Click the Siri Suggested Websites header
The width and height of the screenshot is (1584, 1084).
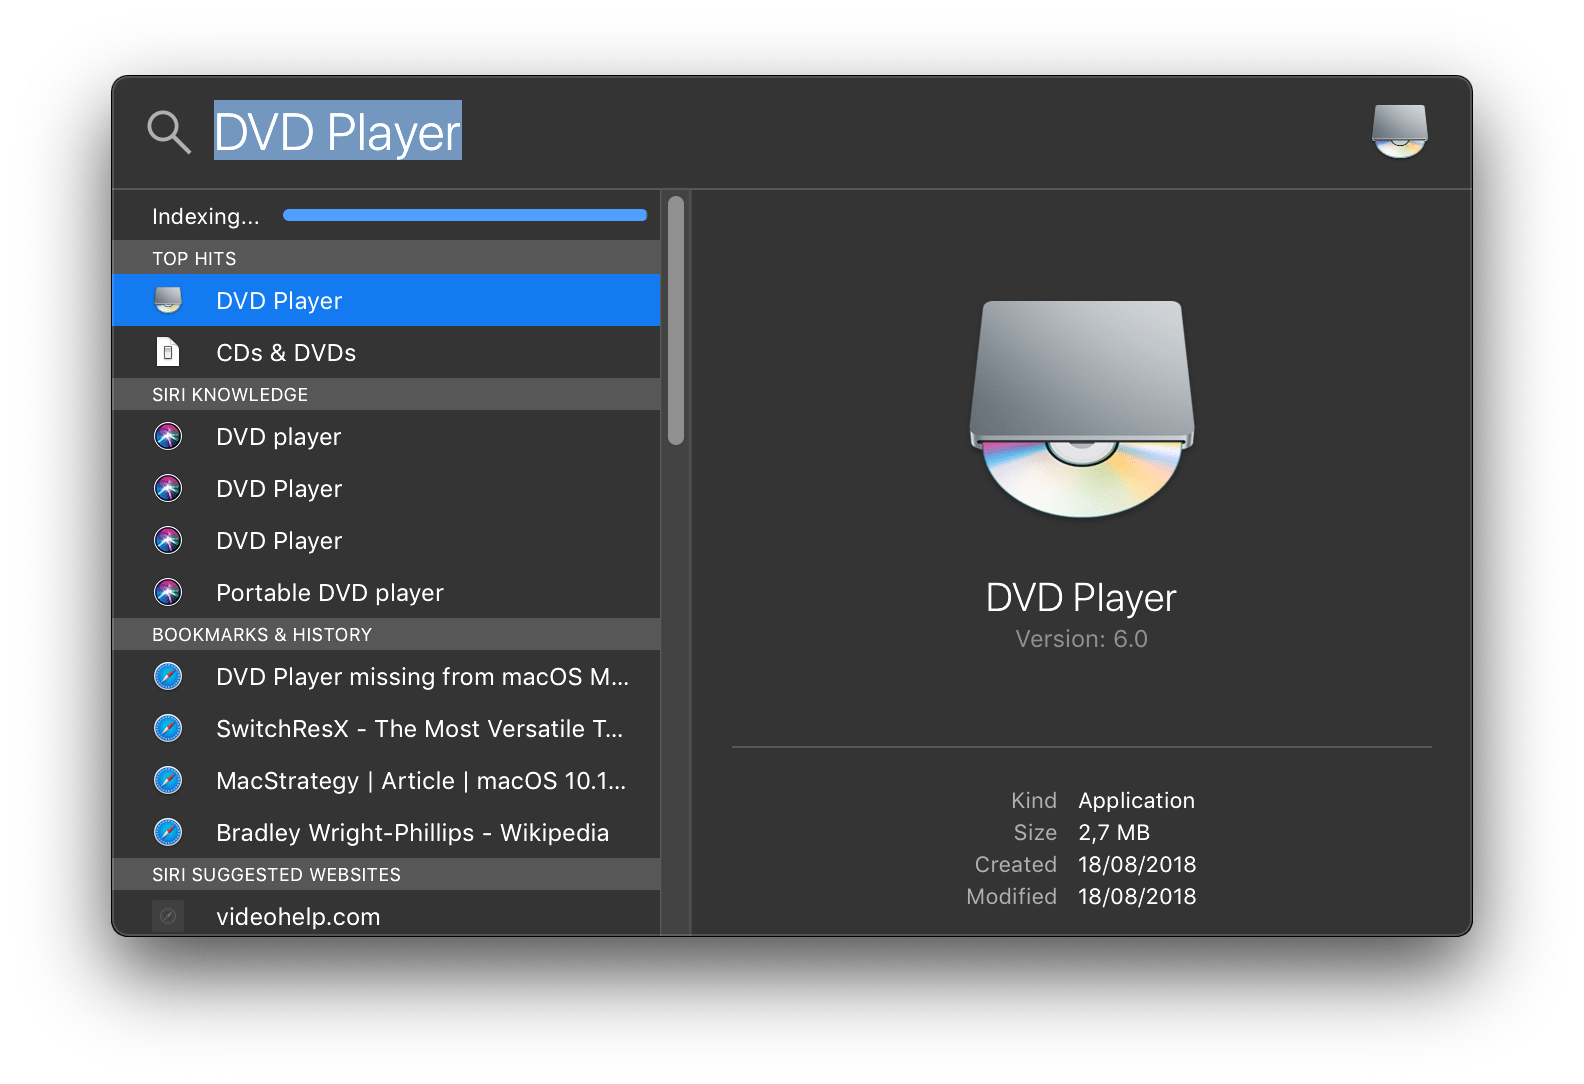click(386, 874)
